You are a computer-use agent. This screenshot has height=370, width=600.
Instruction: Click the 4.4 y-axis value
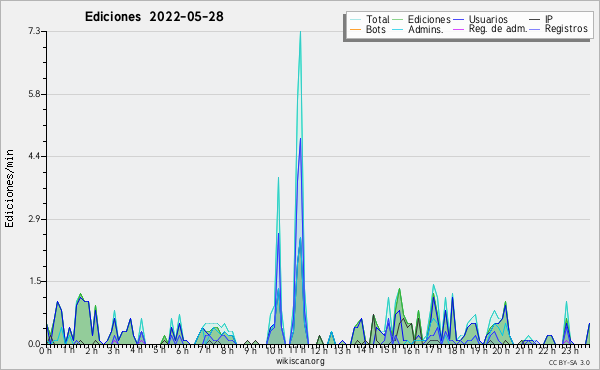point(34,156)
